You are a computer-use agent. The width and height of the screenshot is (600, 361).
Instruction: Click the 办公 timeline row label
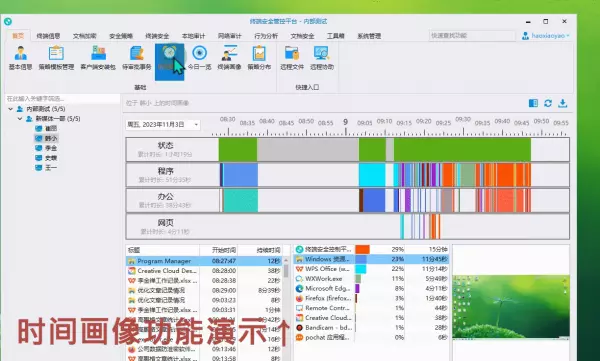pyautogui.click(x=165, y=197)
